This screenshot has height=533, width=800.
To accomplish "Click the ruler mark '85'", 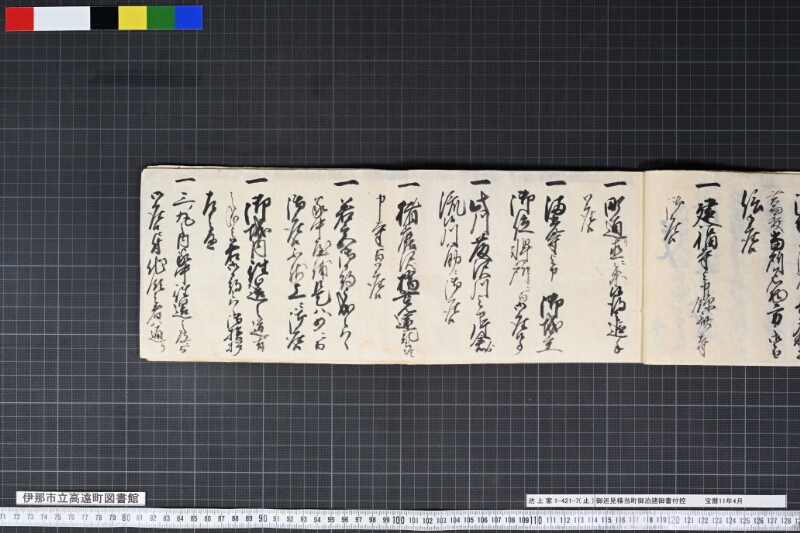I will 194,519.
